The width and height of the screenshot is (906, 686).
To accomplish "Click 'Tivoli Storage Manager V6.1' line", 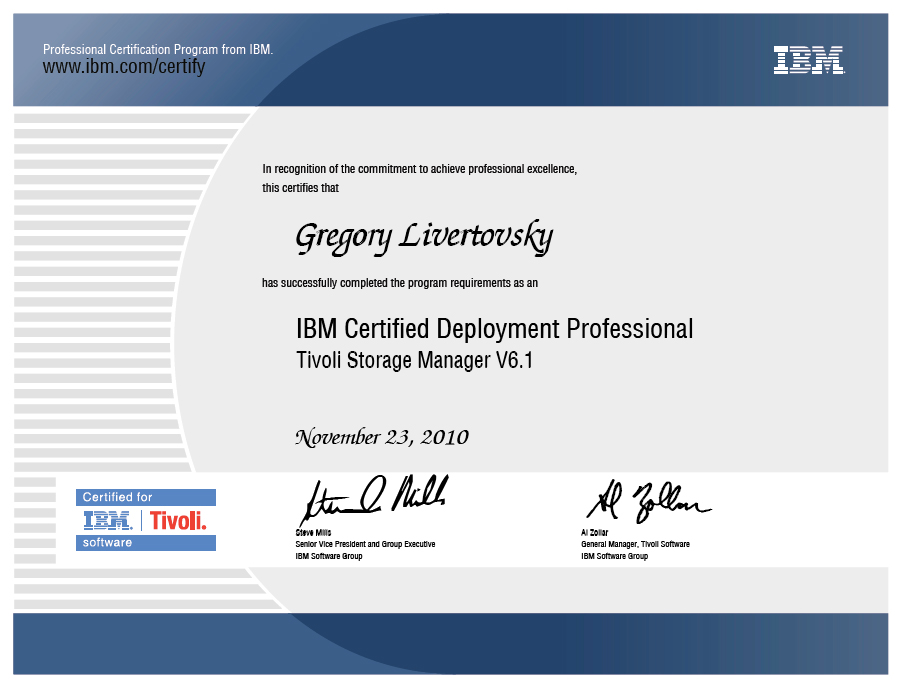I will pyautogui.click(x=414, y=360).
